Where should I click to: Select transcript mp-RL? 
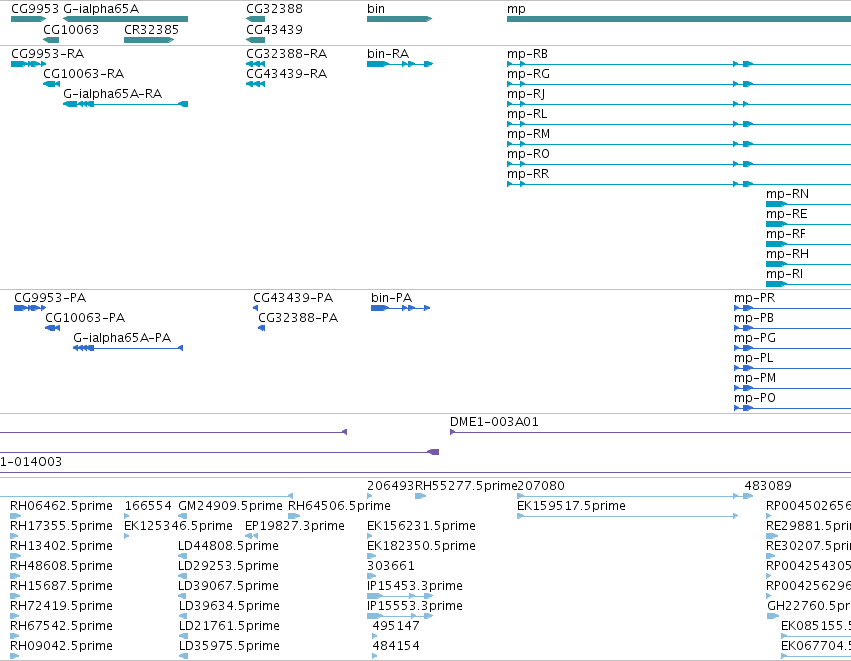tap(679, 124)
